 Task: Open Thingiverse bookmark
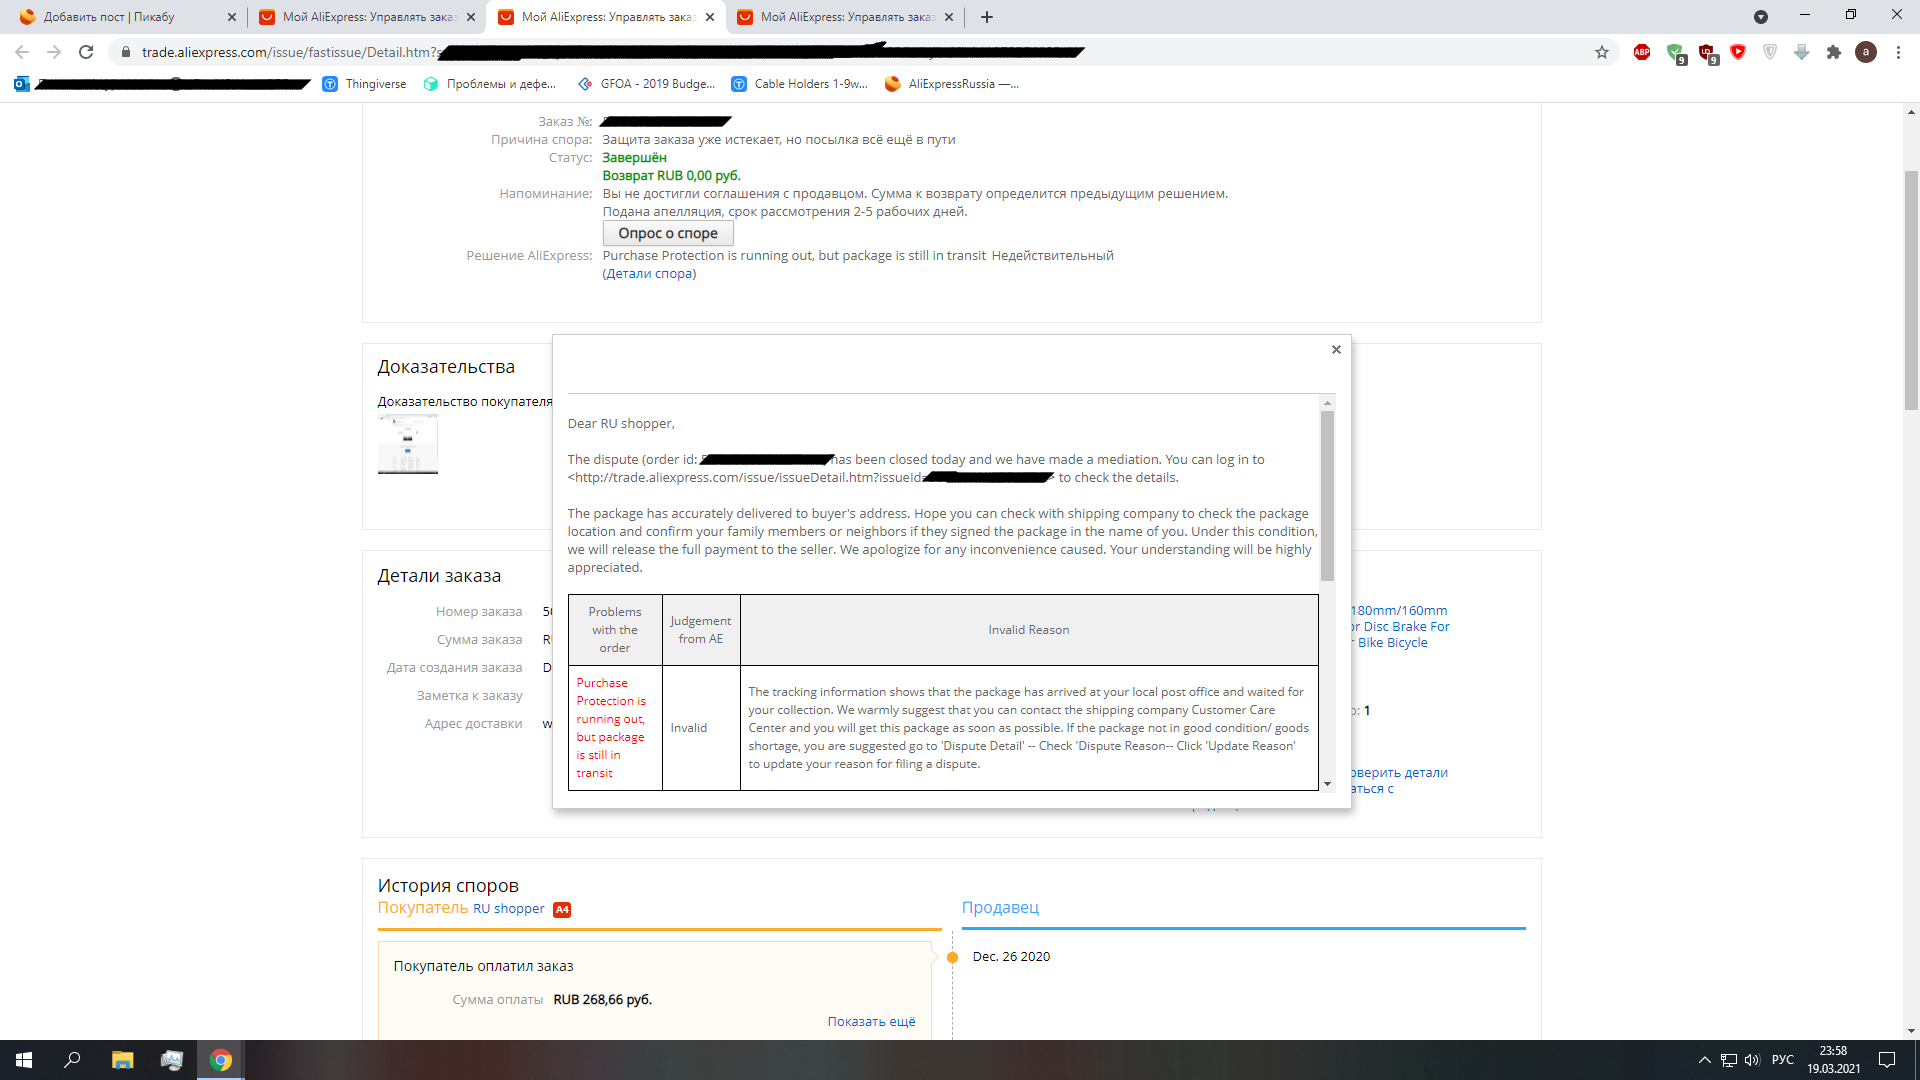(x=365, y=84)
